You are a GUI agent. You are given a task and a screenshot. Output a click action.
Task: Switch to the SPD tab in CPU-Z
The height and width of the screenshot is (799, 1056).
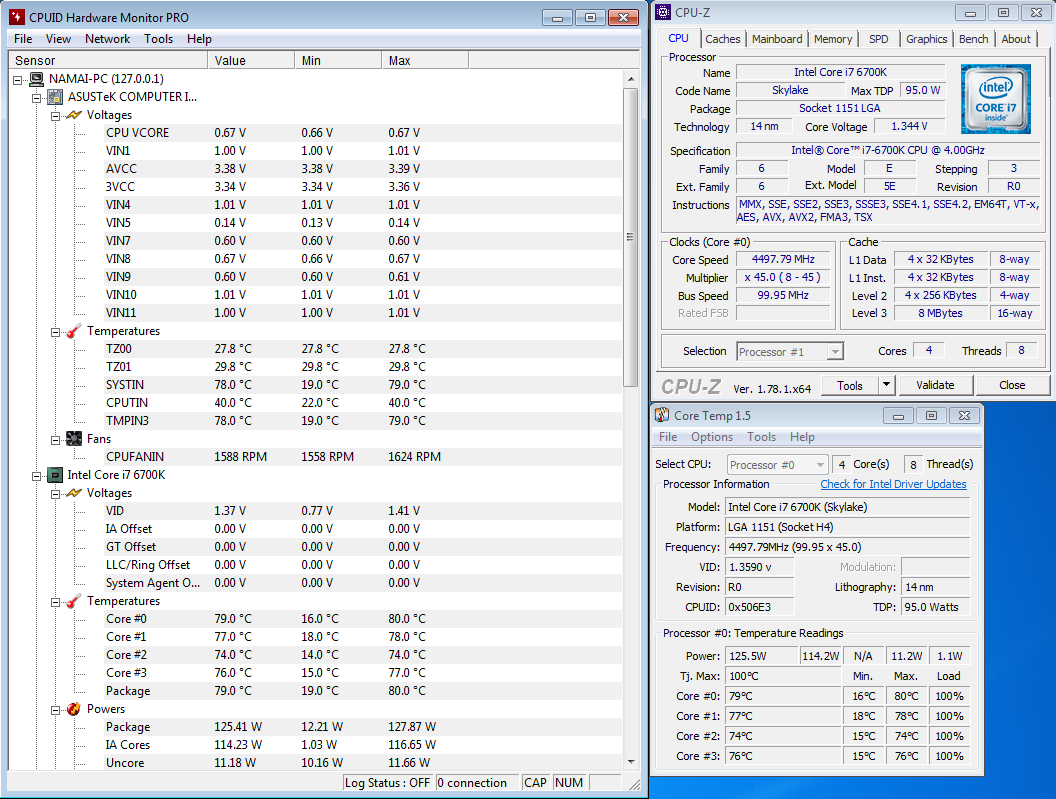pos(878,39)
